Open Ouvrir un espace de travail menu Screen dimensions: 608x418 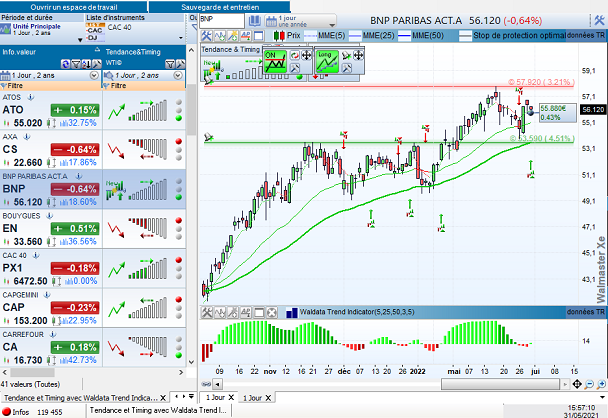74,7
